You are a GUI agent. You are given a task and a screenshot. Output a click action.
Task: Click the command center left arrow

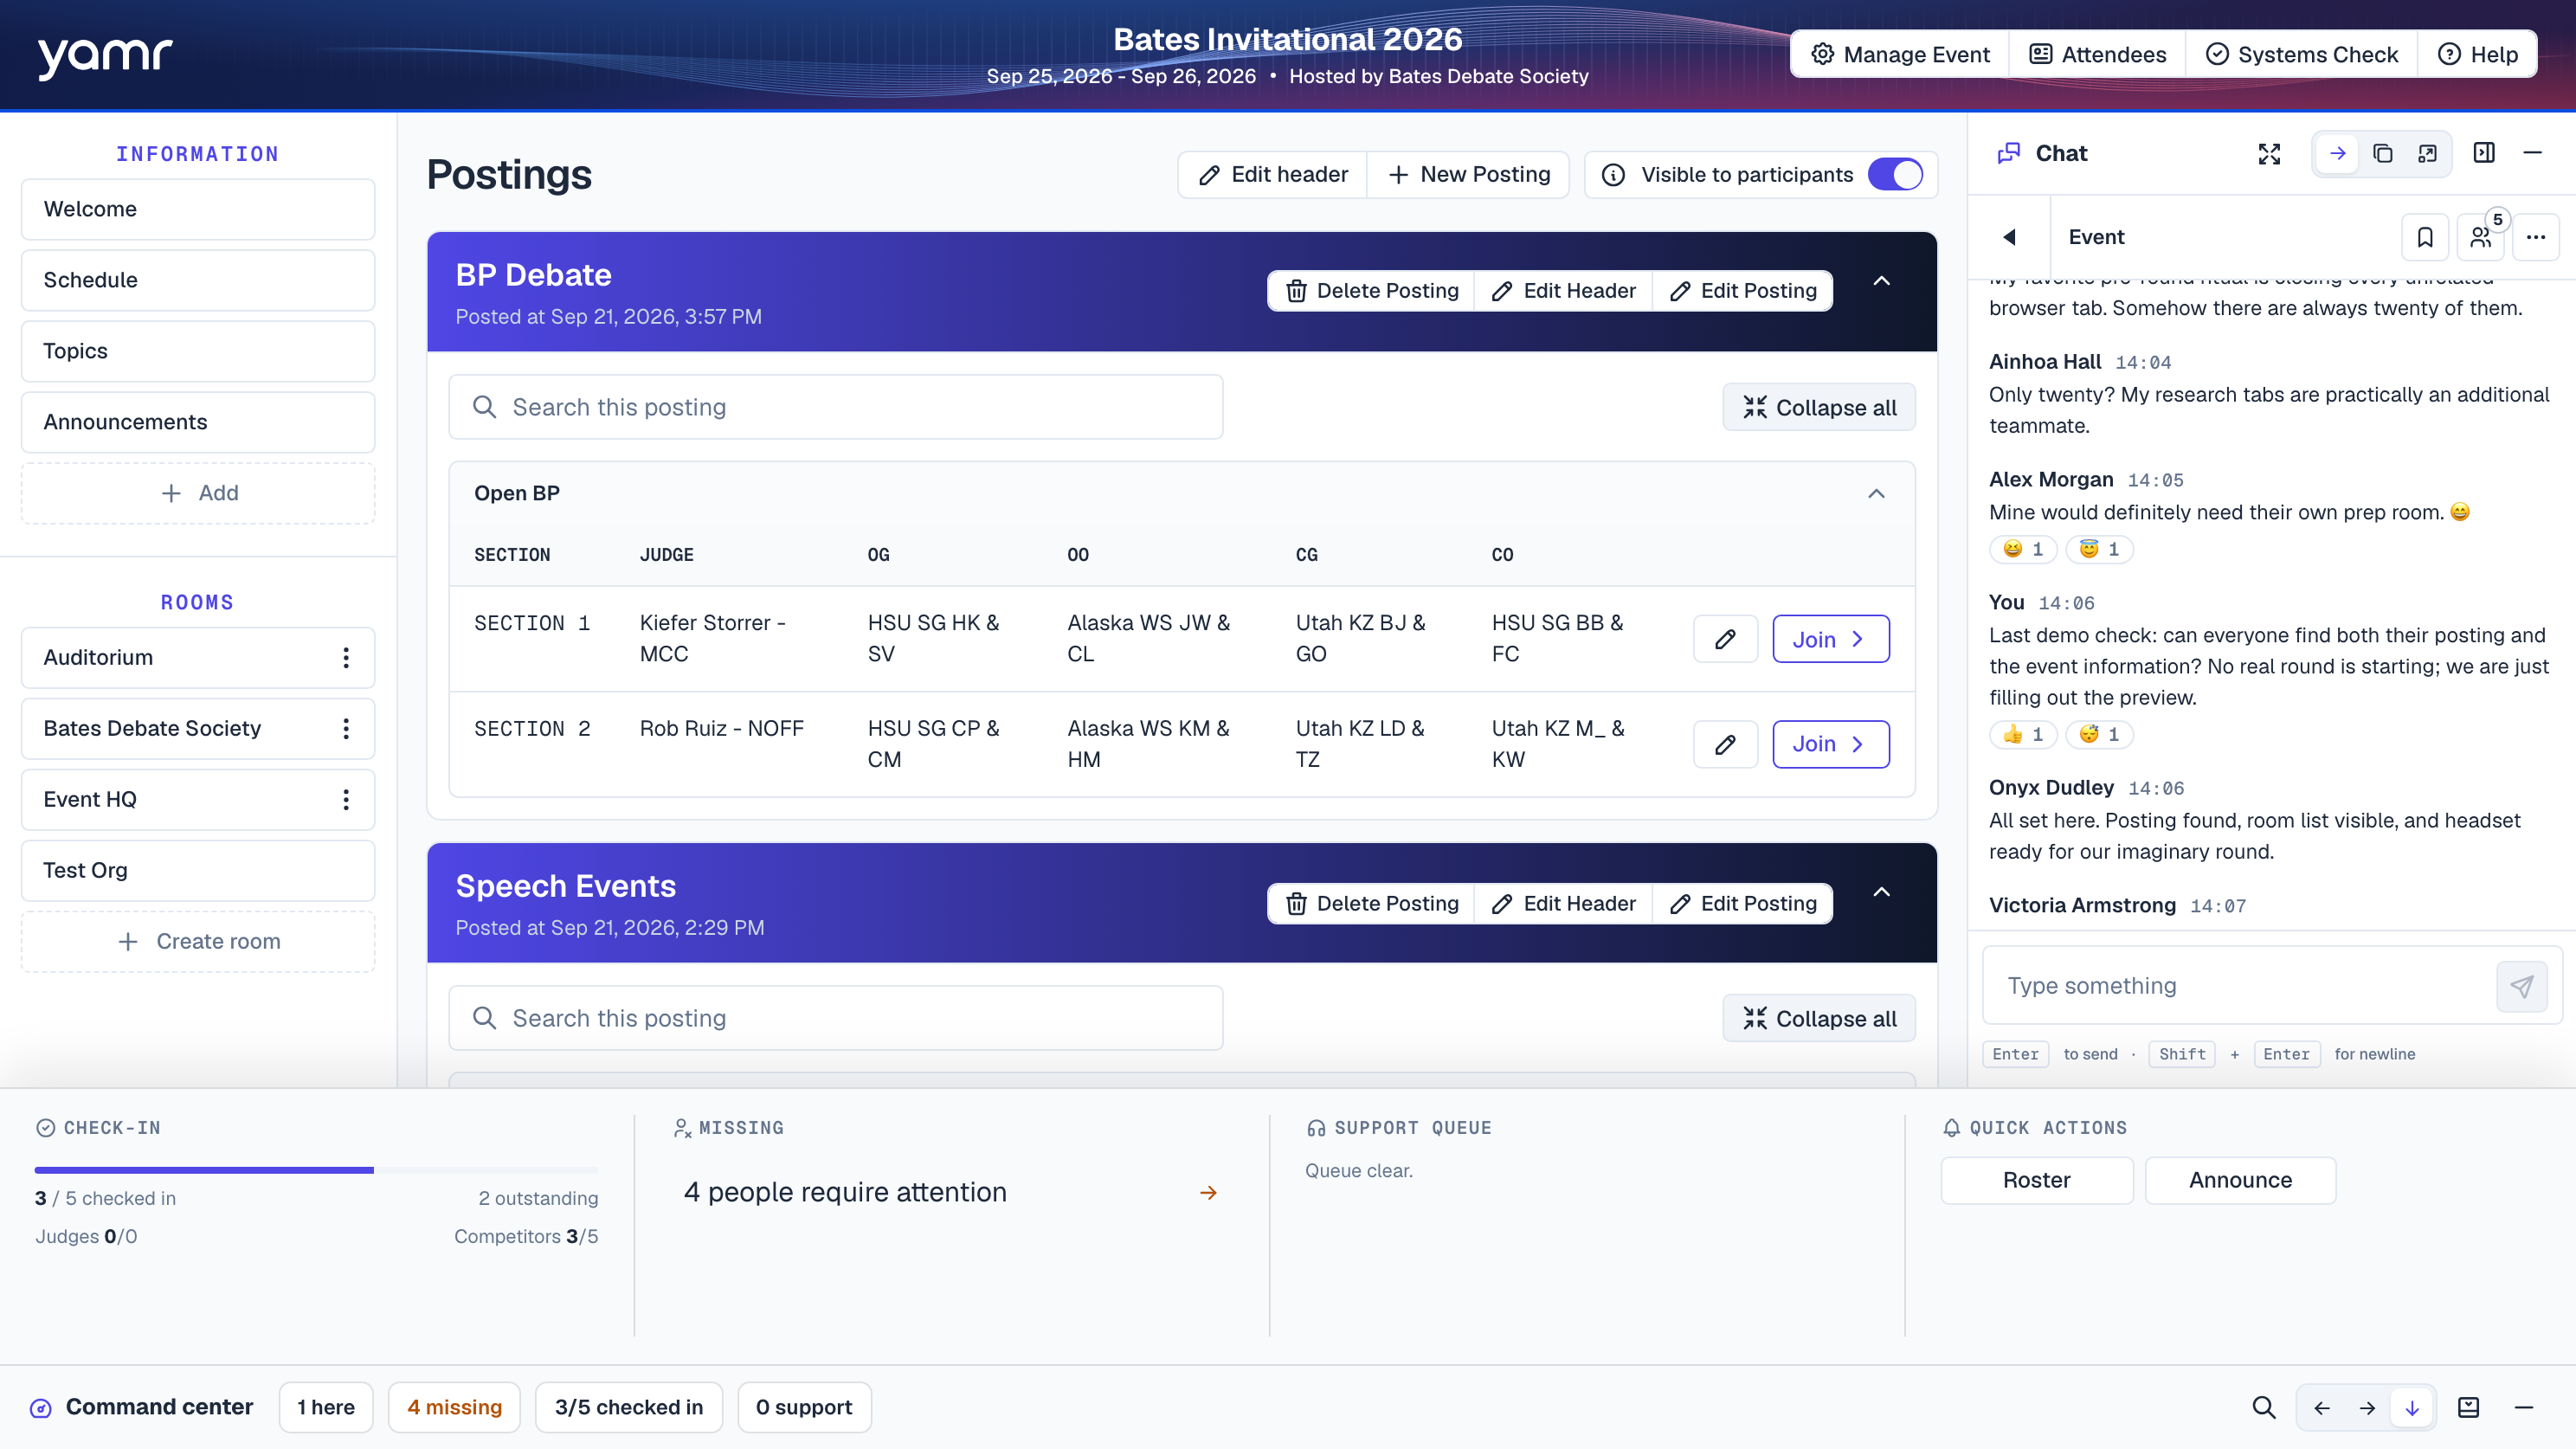pyautogui.click(x=2322, y=1408)
